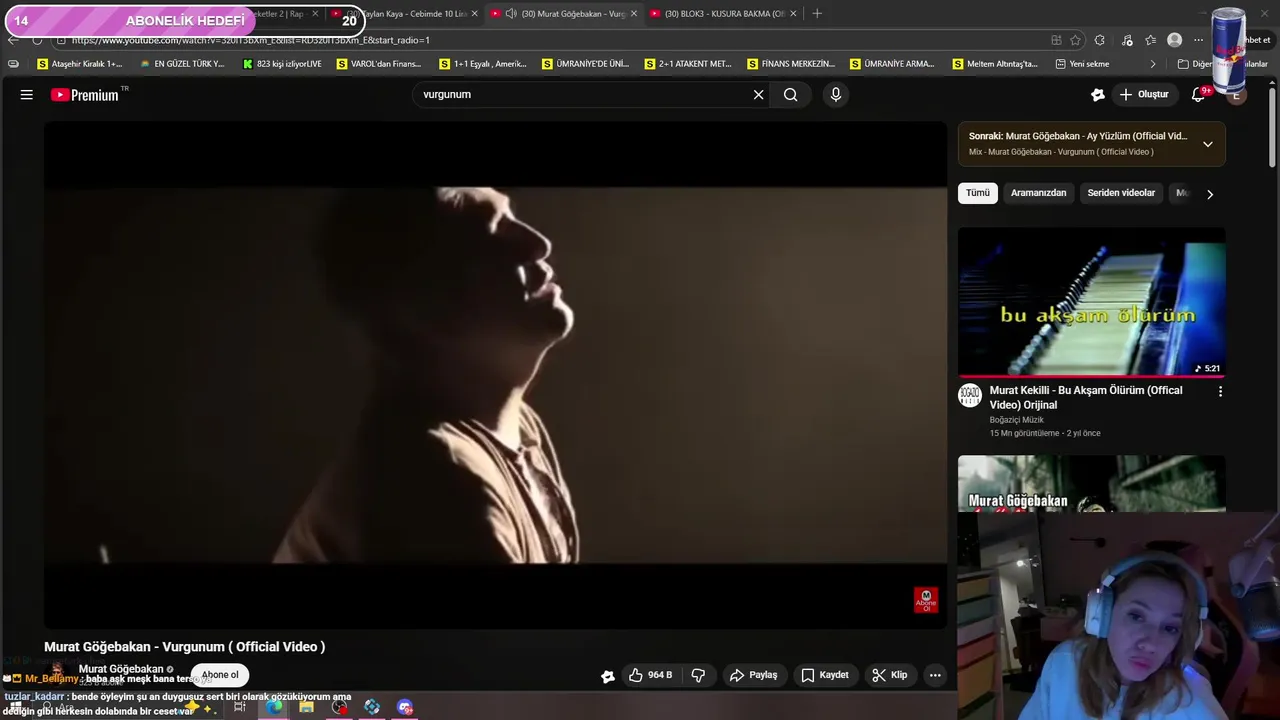The height and width of the screenshot is (720, 1280).
Task: Start voice search with microphone
Action: coord(836,95)
